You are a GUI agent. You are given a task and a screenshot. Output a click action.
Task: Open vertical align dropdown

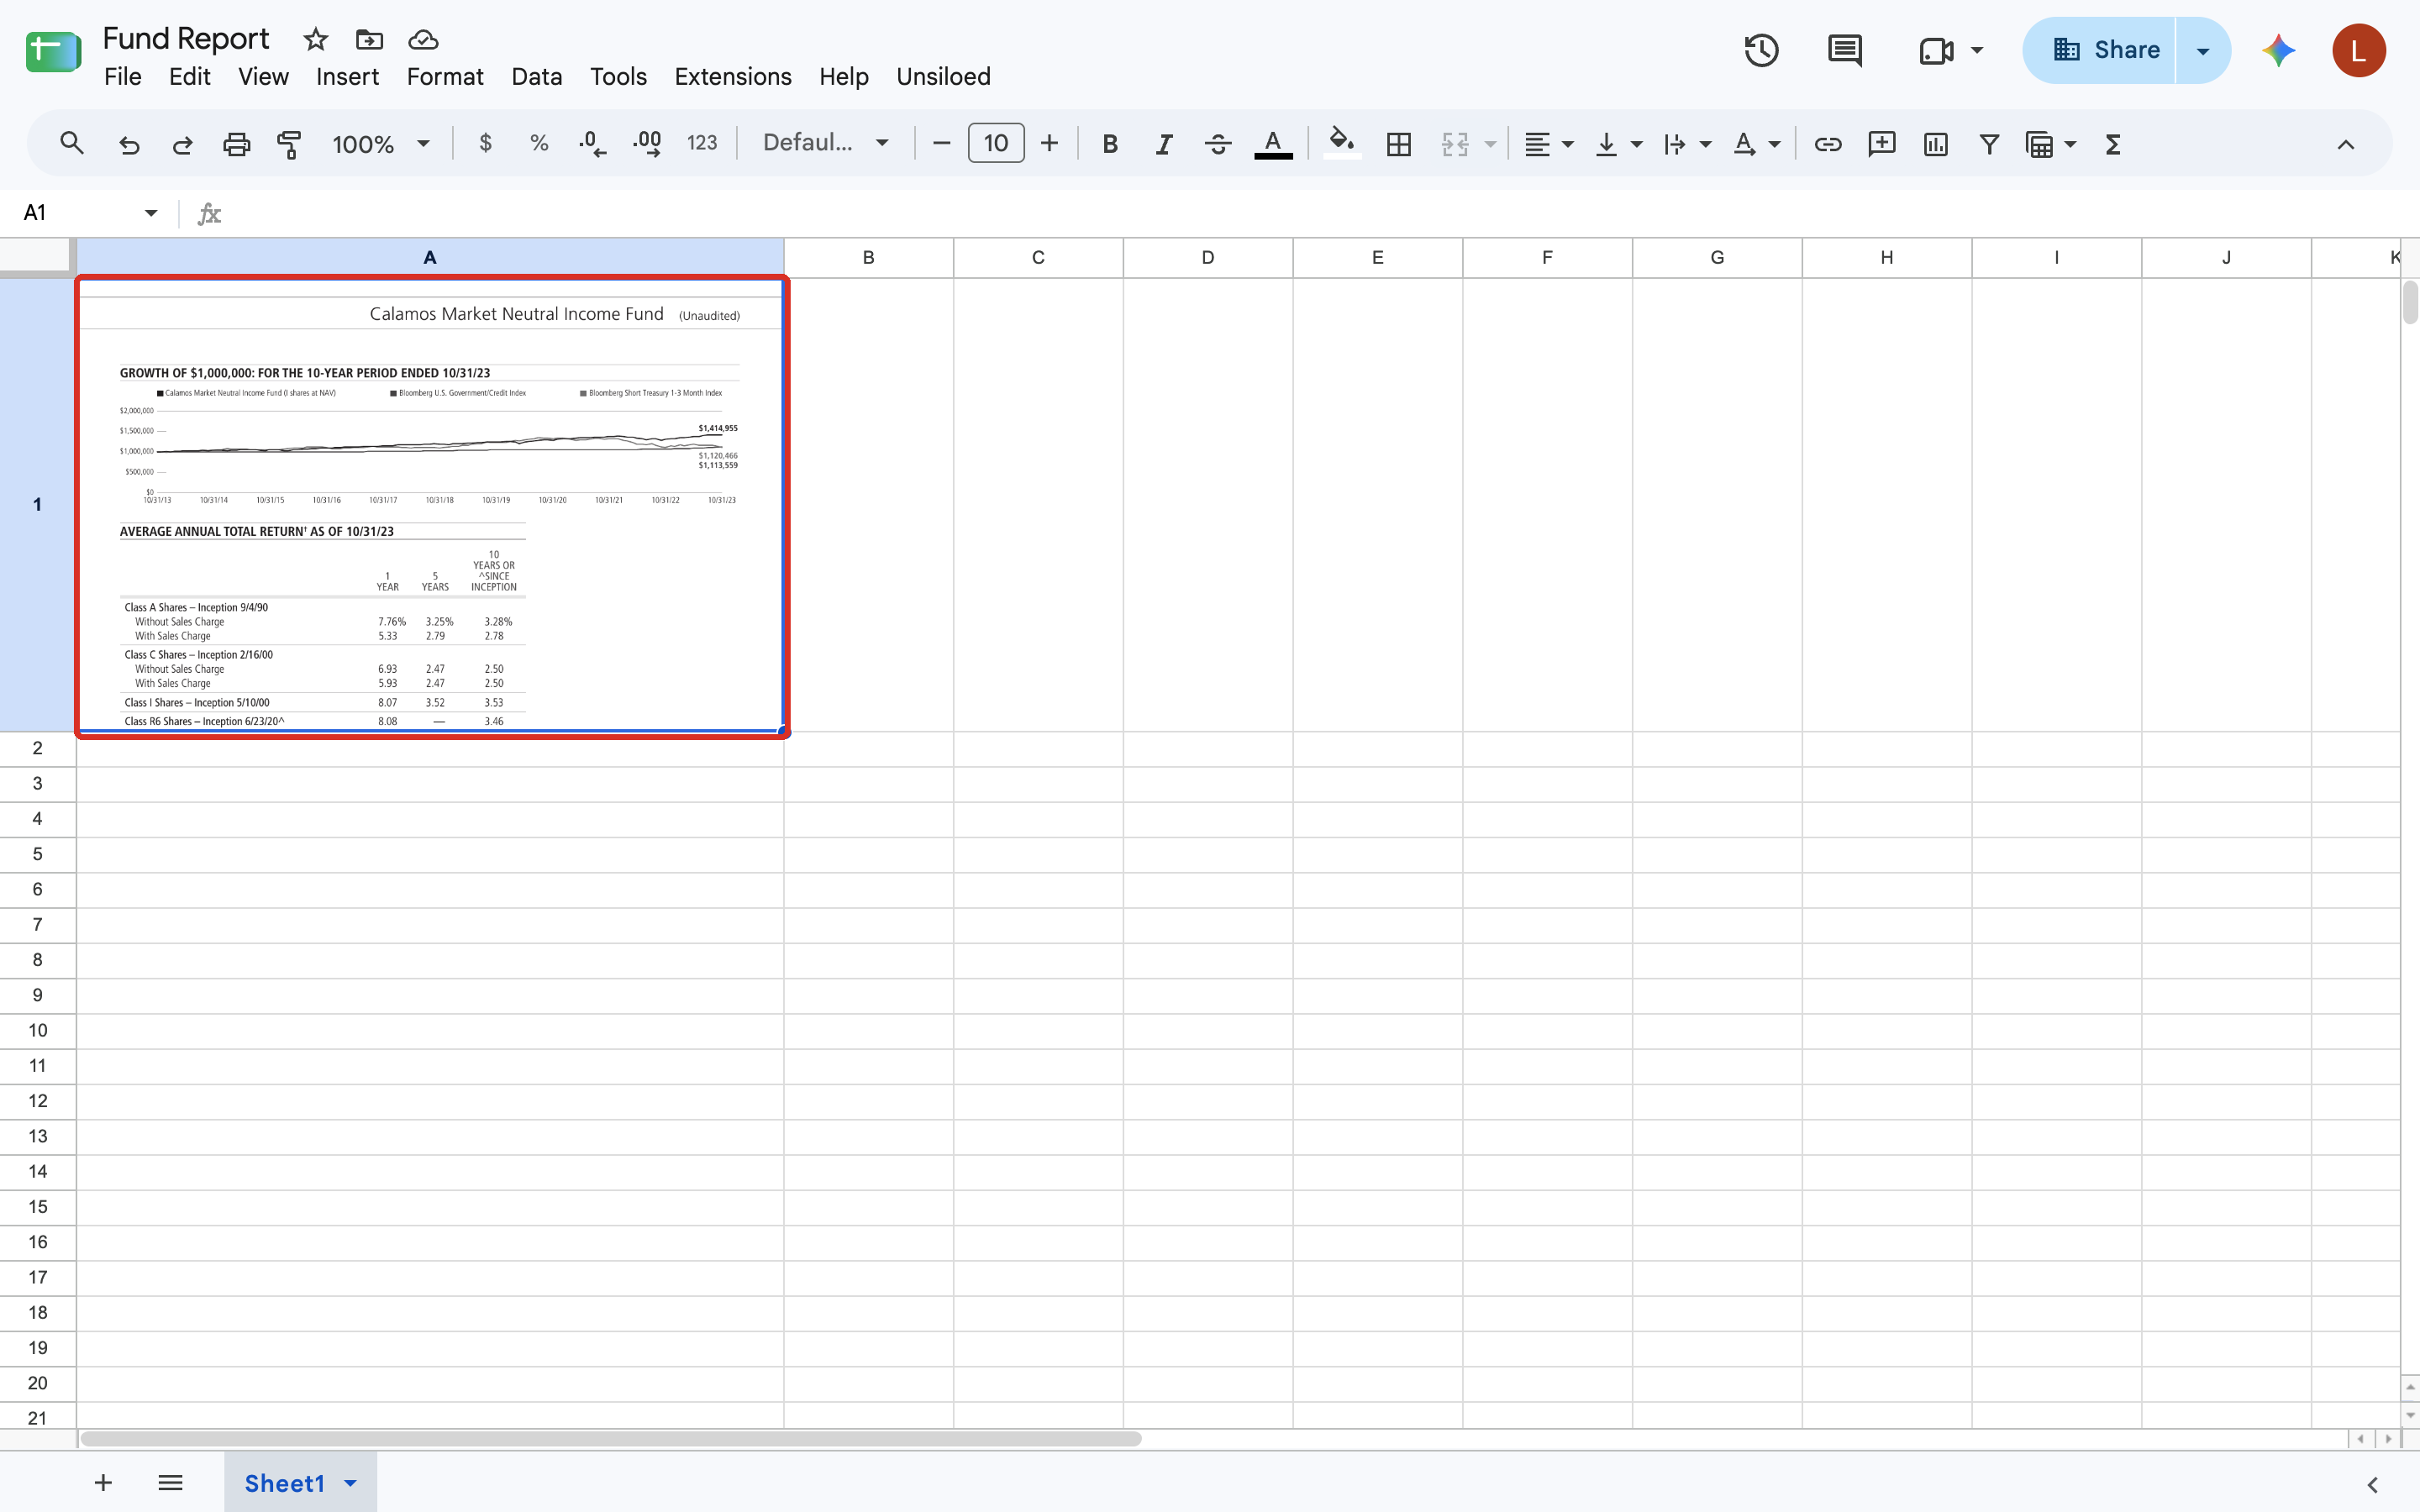coord(1618,144)
